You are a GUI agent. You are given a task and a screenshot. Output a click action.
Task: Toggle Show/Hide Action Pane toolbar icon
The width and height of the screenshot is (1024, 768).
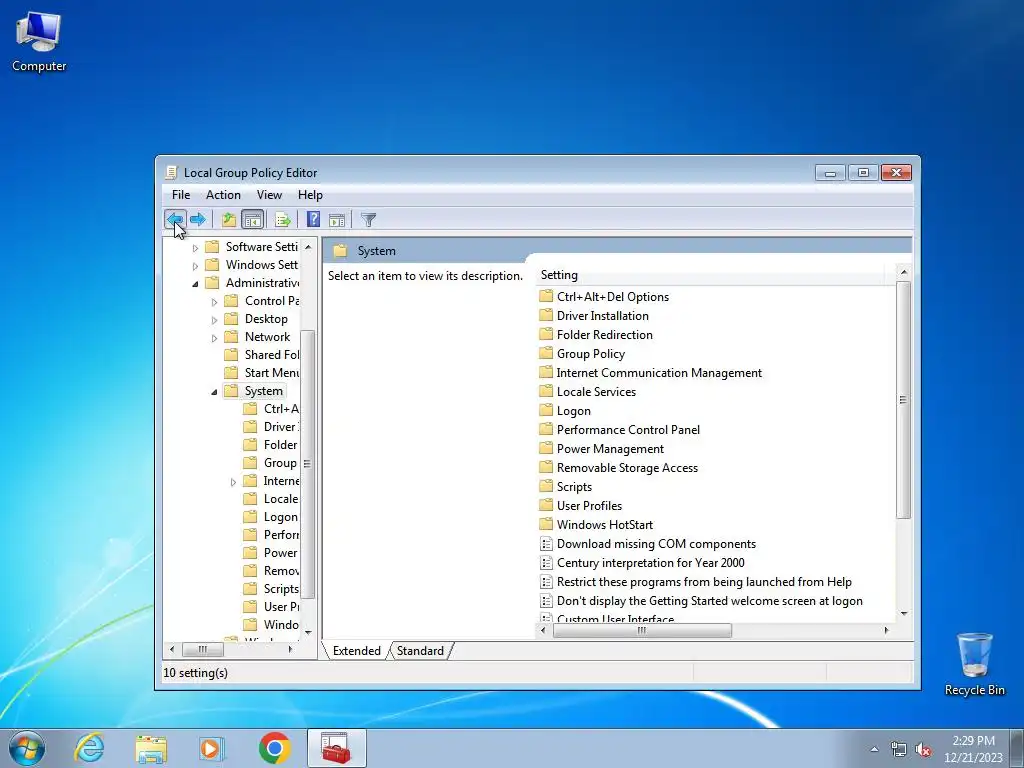click(337, 219)
